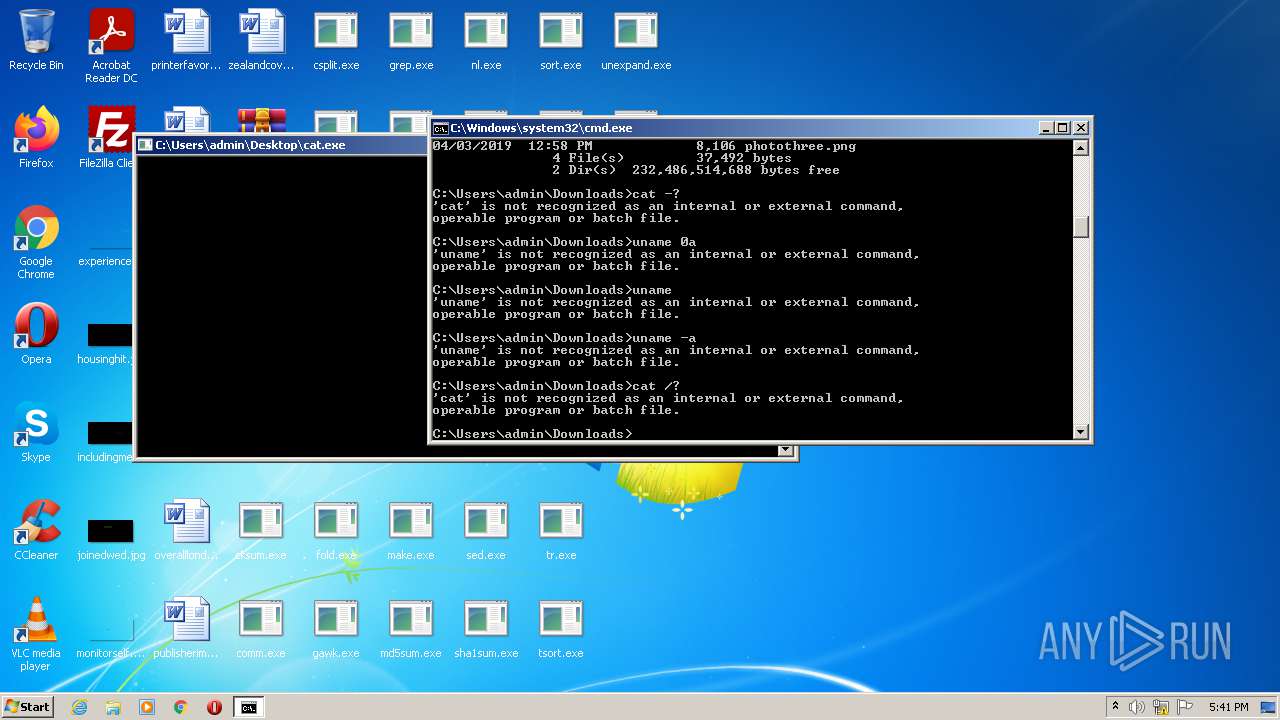Open Acrobat Reader DC shortcut
The height and width of the screenshot is (720, 1280).
[x=111, y=46]
